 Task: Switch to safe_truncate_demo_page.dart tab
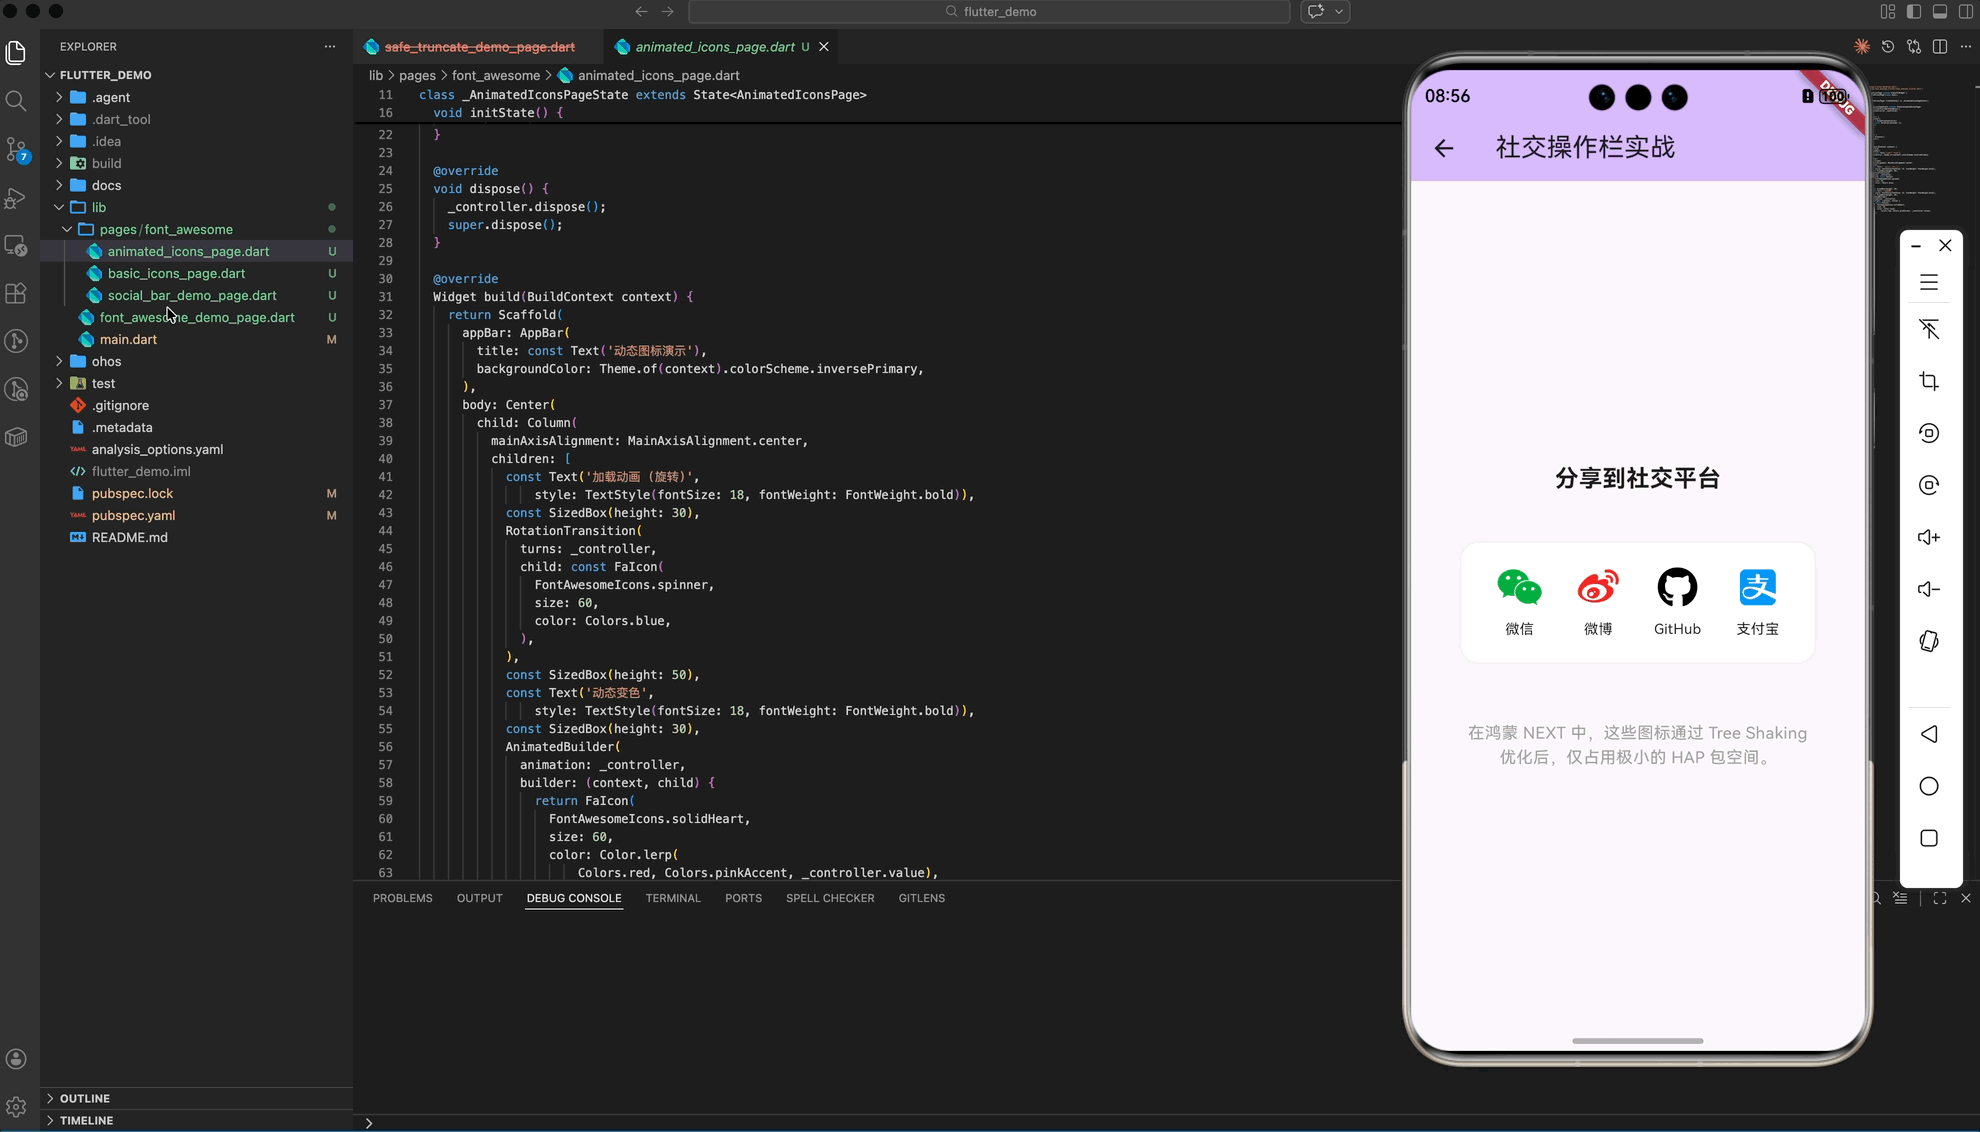tap(479, 47)
